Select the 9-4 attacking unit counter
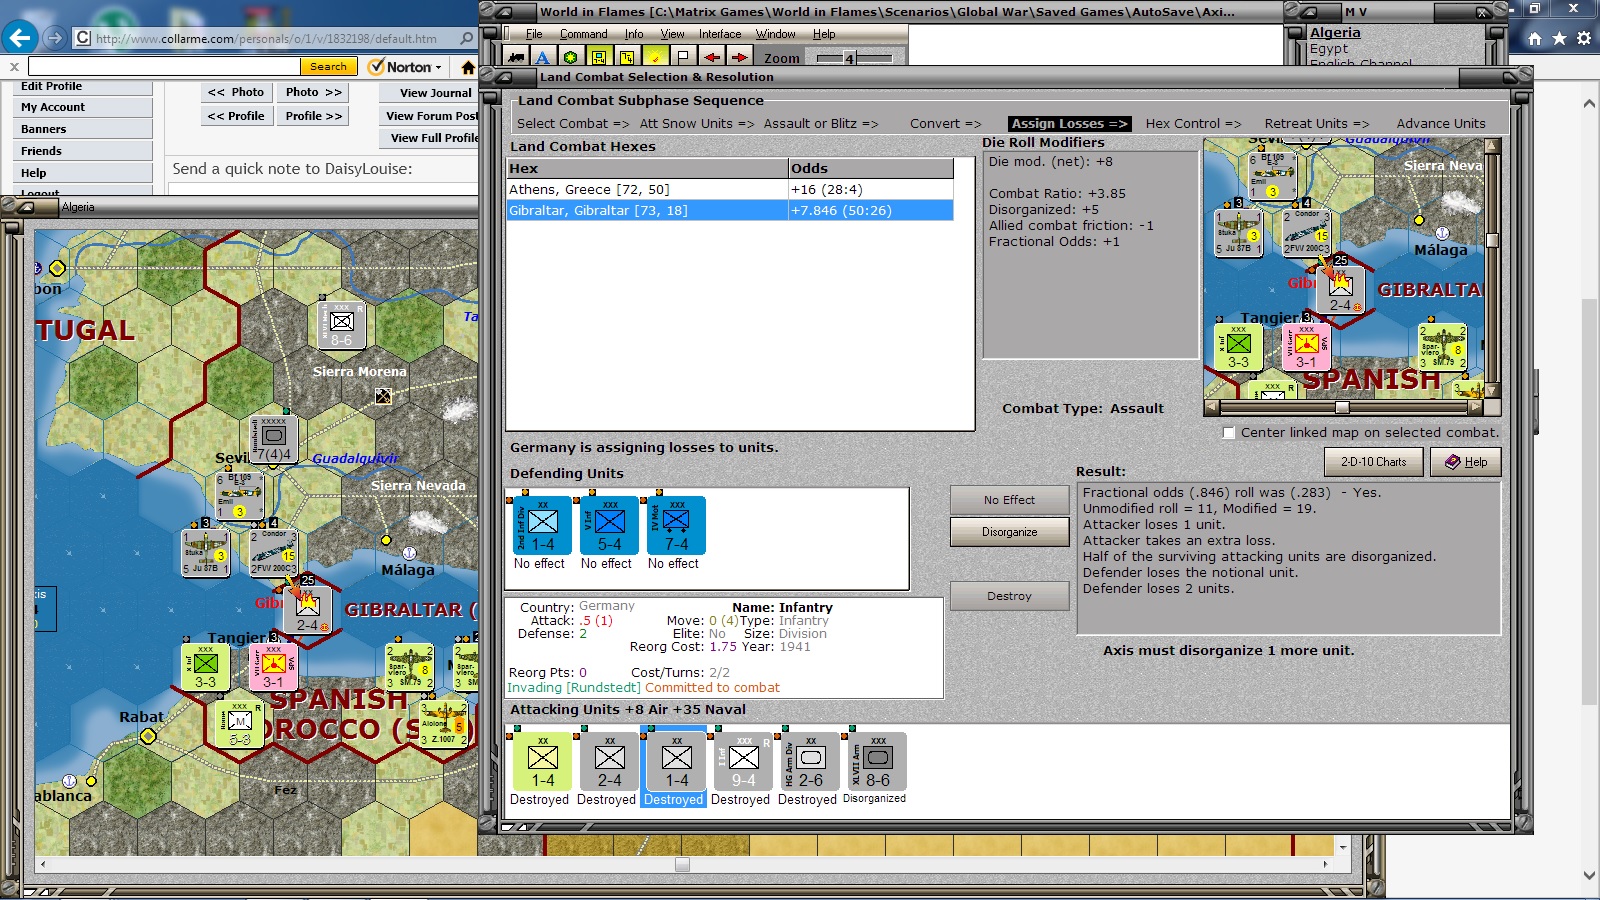This screenshot has height=900, width=1600. (x=744, y=762)
